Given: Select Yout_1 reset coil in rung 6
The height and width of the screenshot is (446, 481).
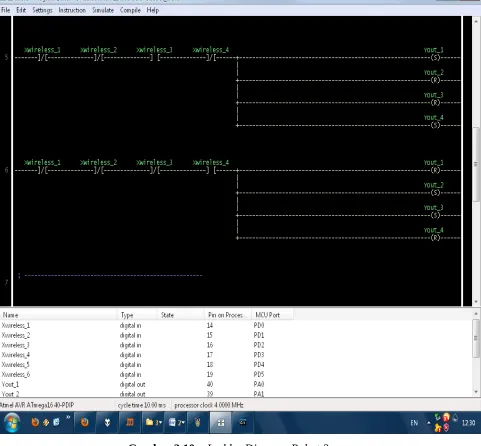Looking at the screenshot, I should click(435, 170).
